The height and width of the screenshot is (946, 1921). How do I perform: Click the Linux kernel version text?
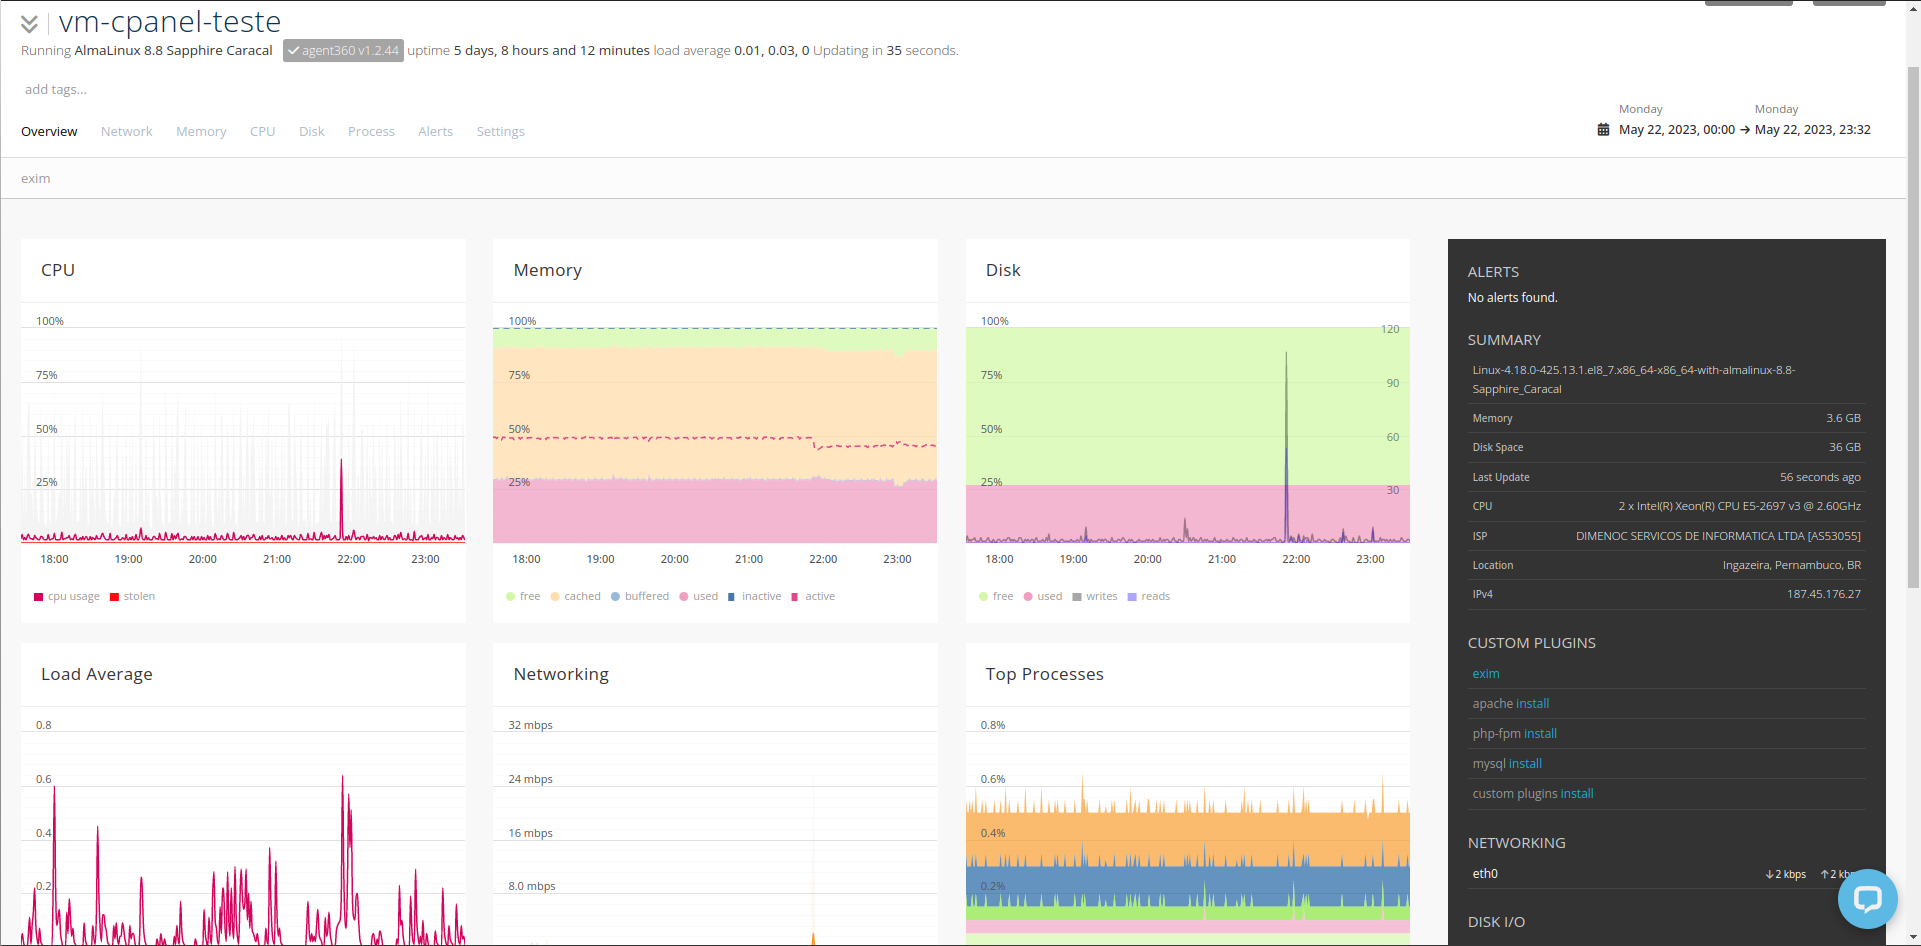[x=1633, y=380]
